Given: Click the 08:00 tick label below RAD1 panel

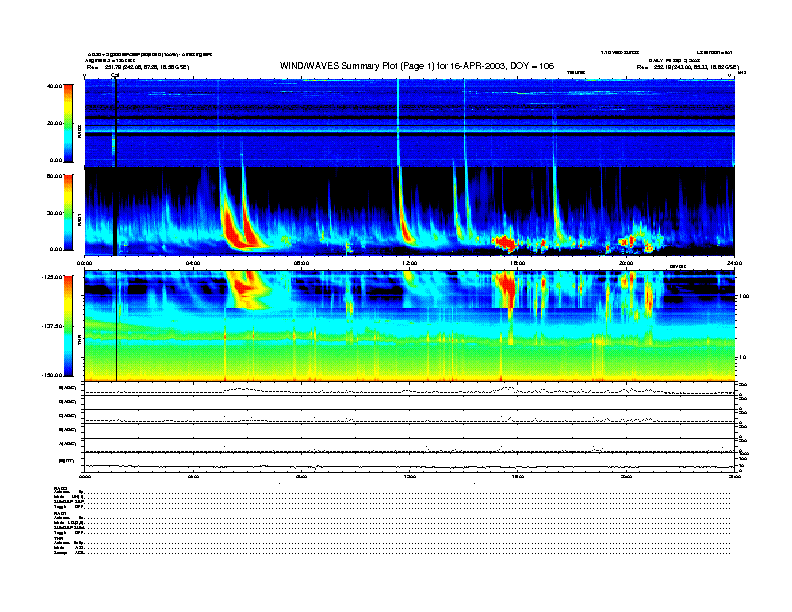Looking at the screenshot, I should pyautogui.click(x=301, y=263).
